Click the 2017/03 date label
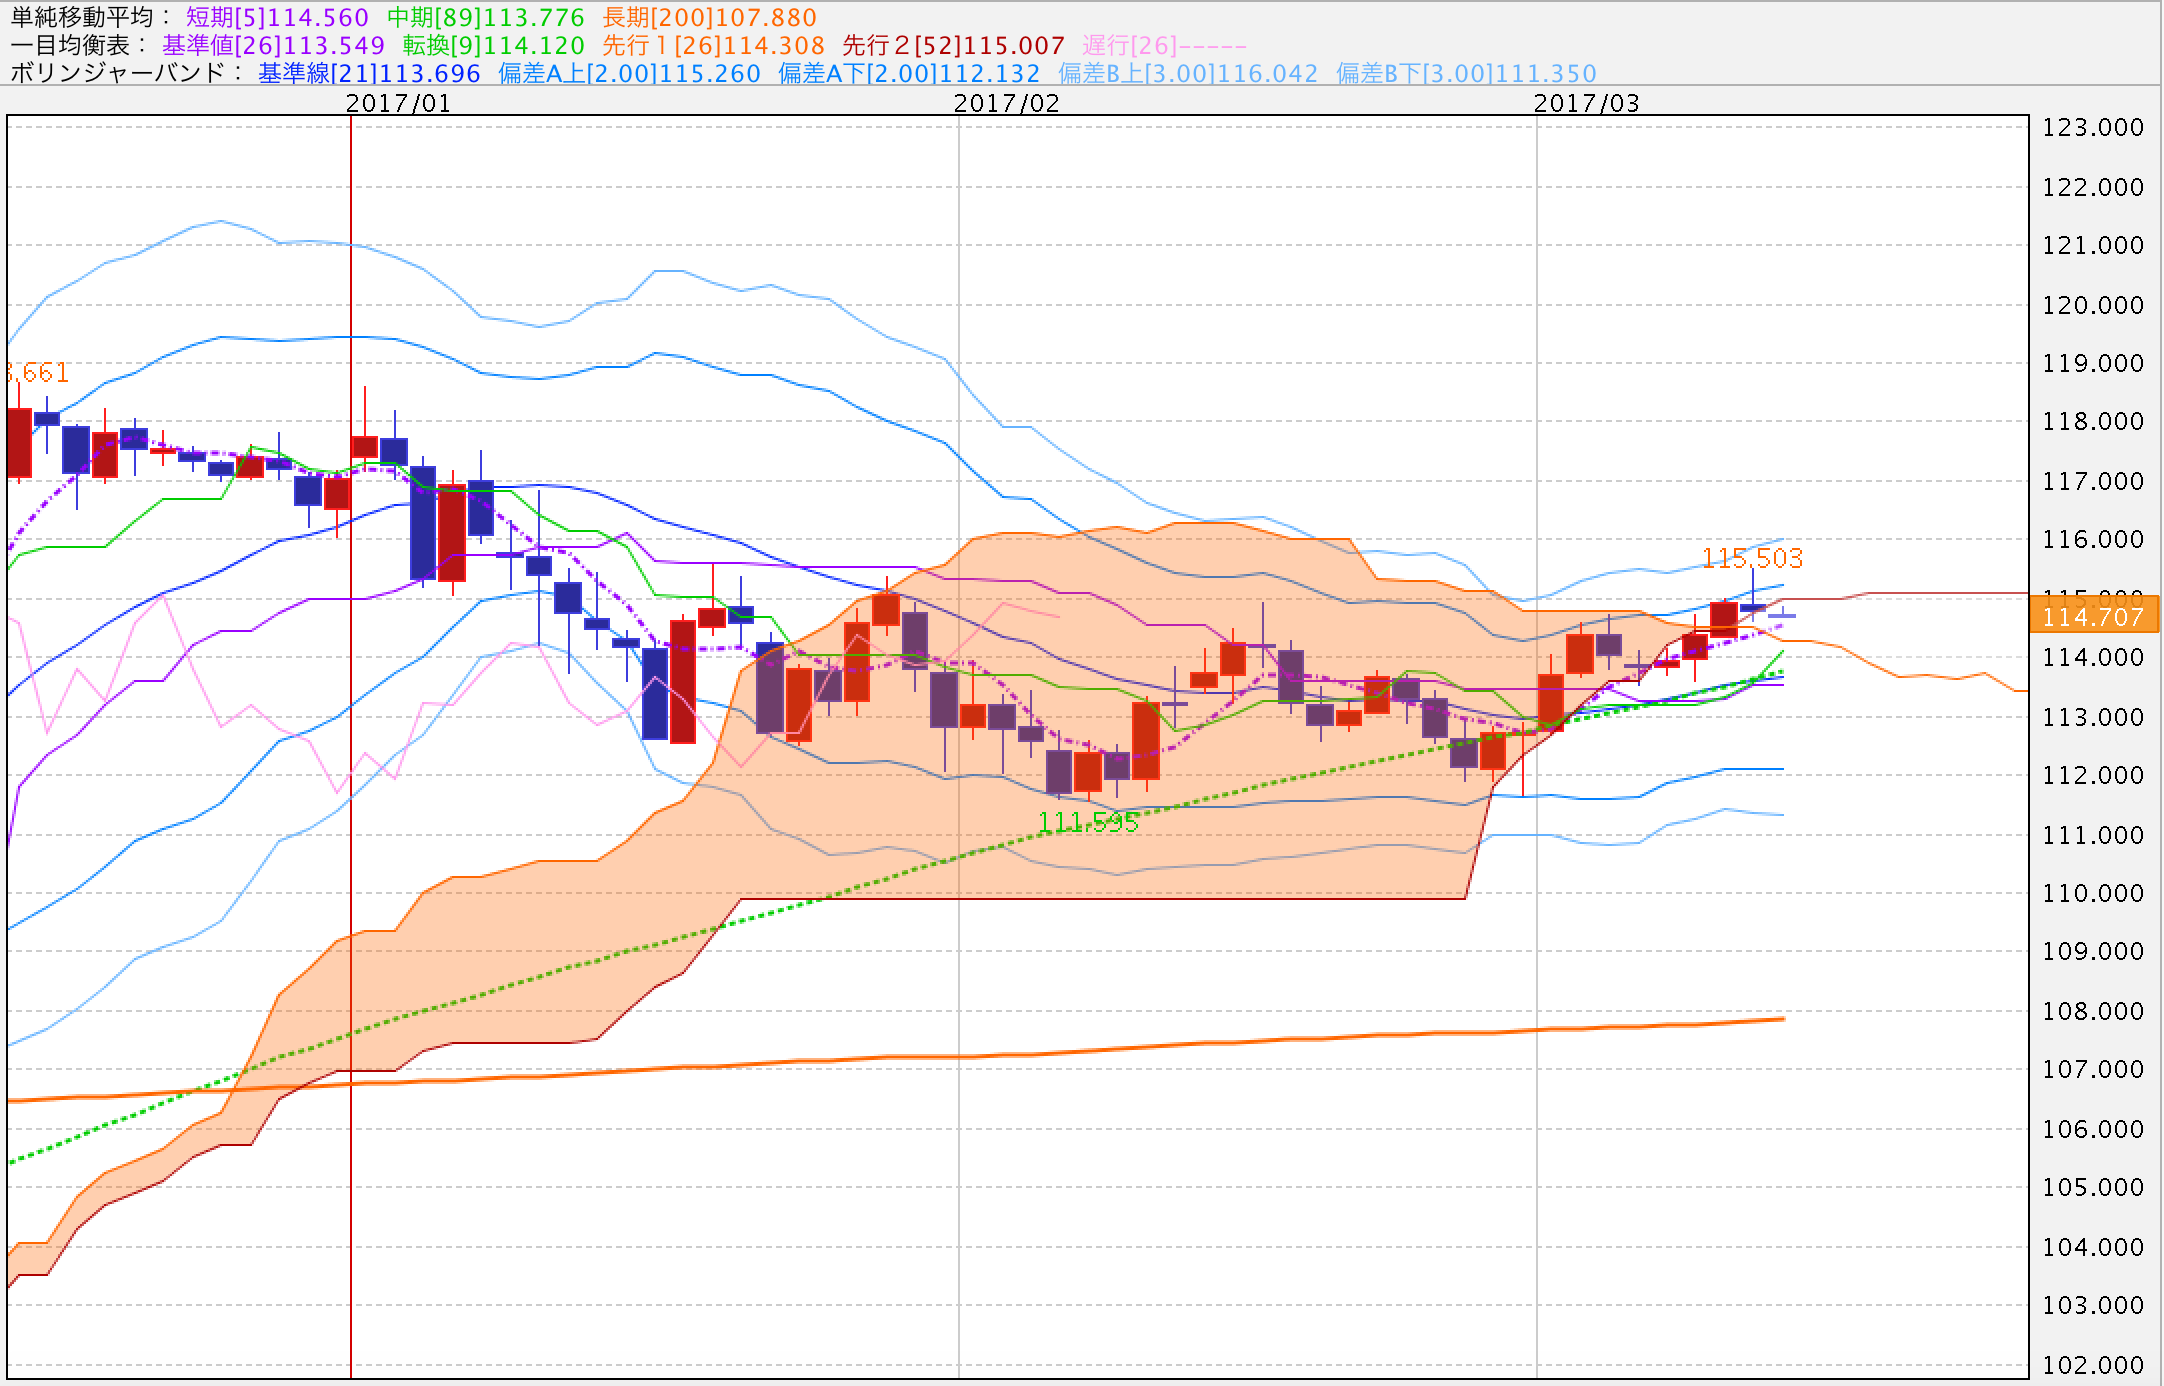 tap(1586, 103)
